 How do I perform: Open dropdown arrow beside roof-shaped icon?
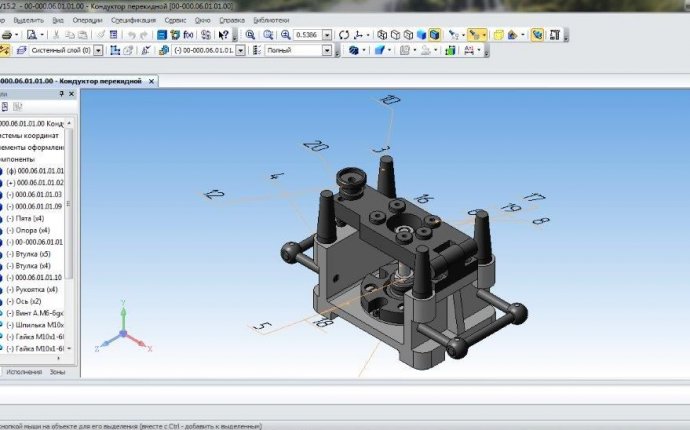[523, 35]
